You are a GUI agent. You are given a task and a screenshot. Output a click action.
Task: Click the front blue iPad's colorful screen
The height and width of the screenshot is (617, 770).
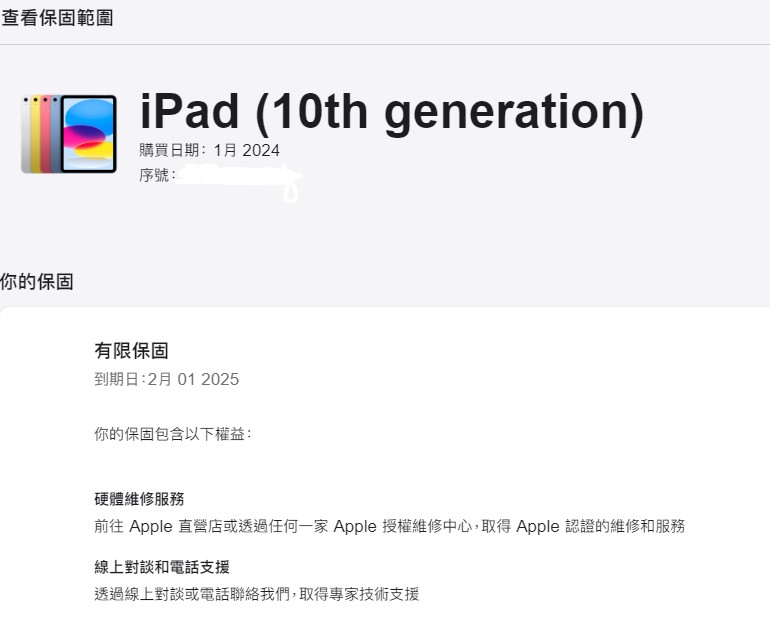coord(88,134)
